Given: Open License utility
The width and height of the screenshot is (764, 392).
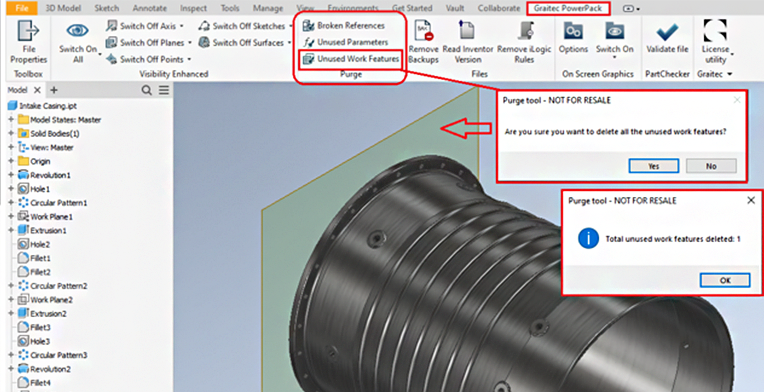Looking at the screenshot, I should tap(715, 42).
